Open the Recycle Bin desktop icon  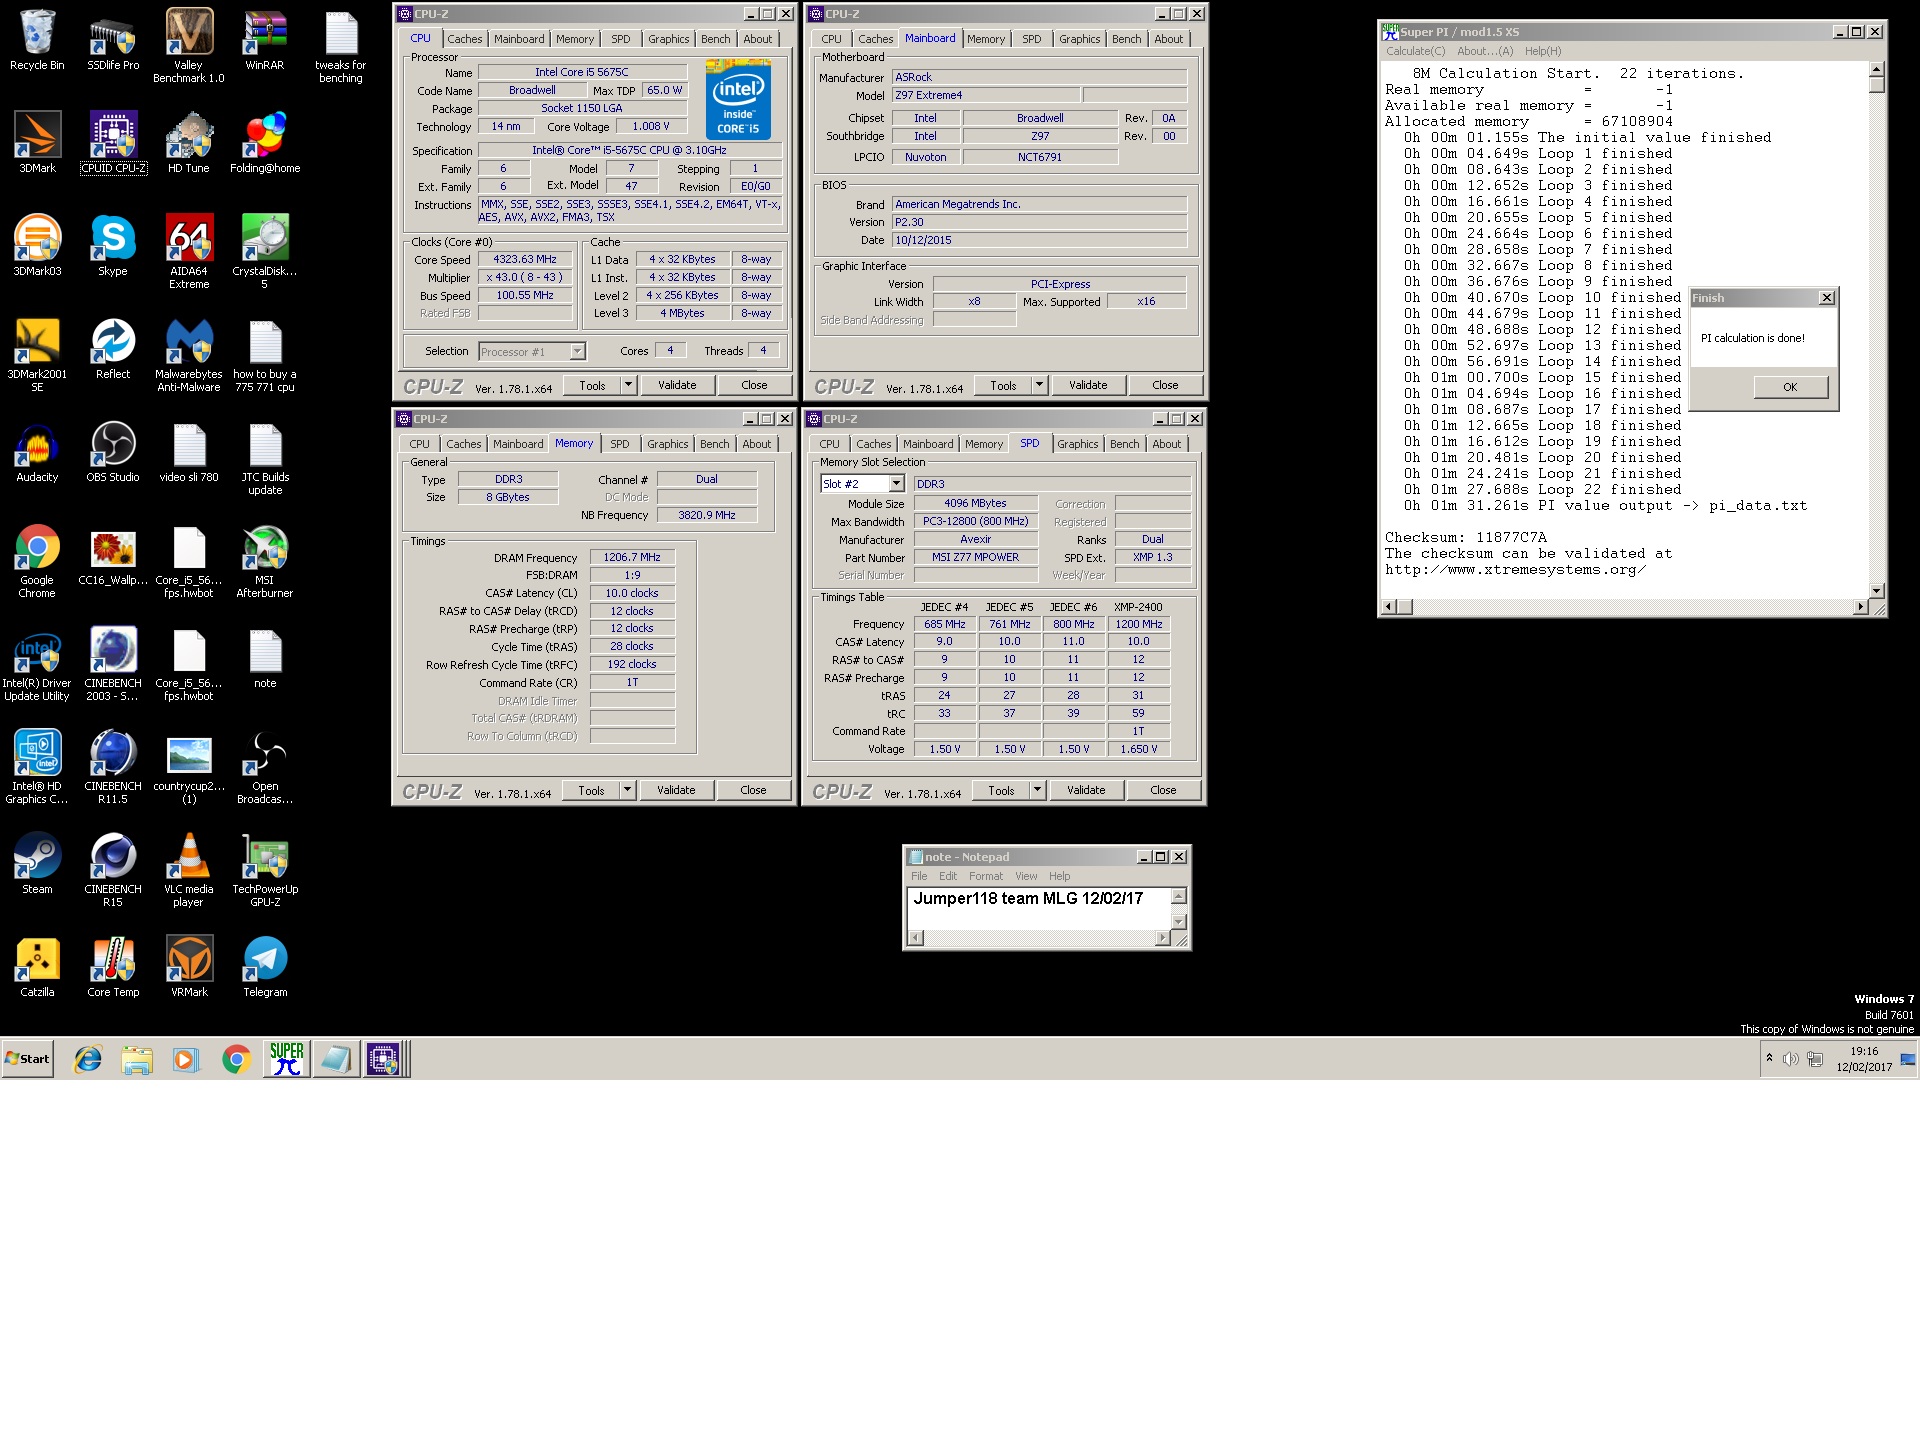37,40
